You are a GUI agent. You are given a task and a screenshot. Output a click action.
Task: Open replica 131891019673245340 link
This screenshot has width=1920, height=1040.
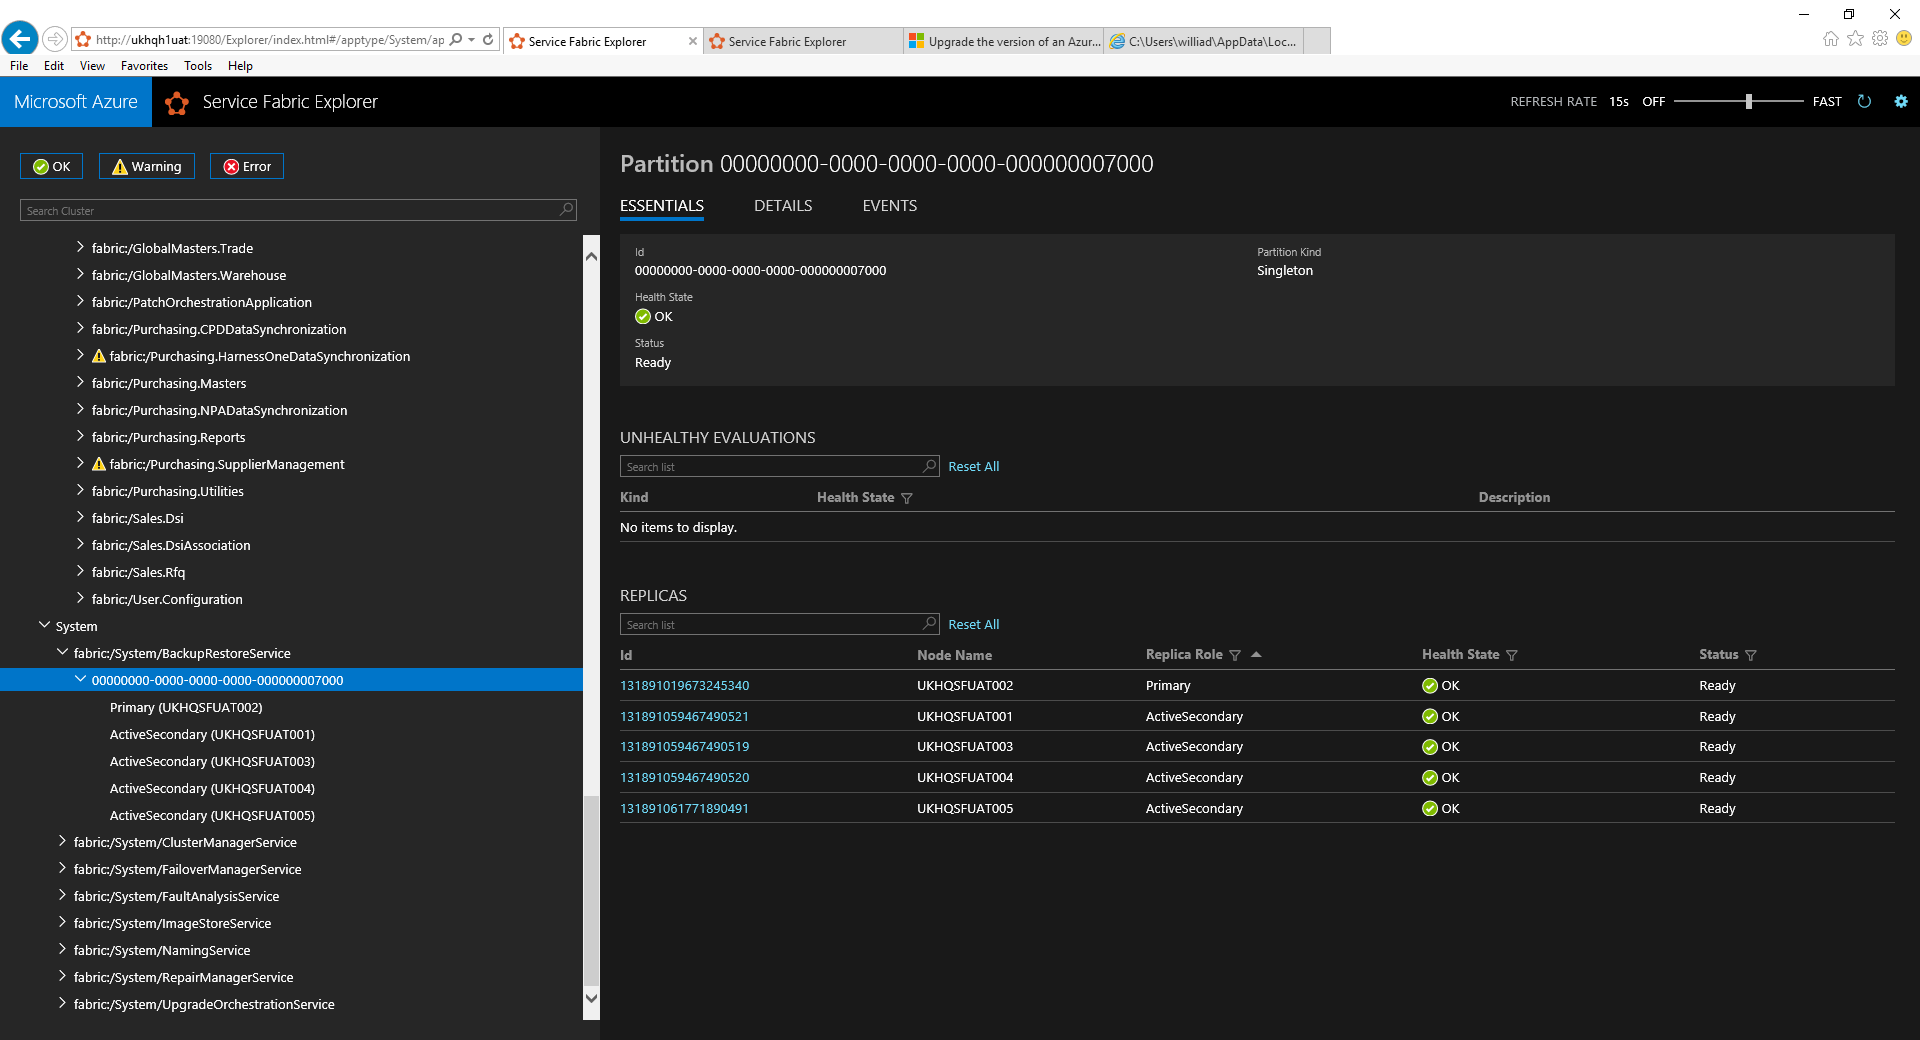click(x=685, y=686)
